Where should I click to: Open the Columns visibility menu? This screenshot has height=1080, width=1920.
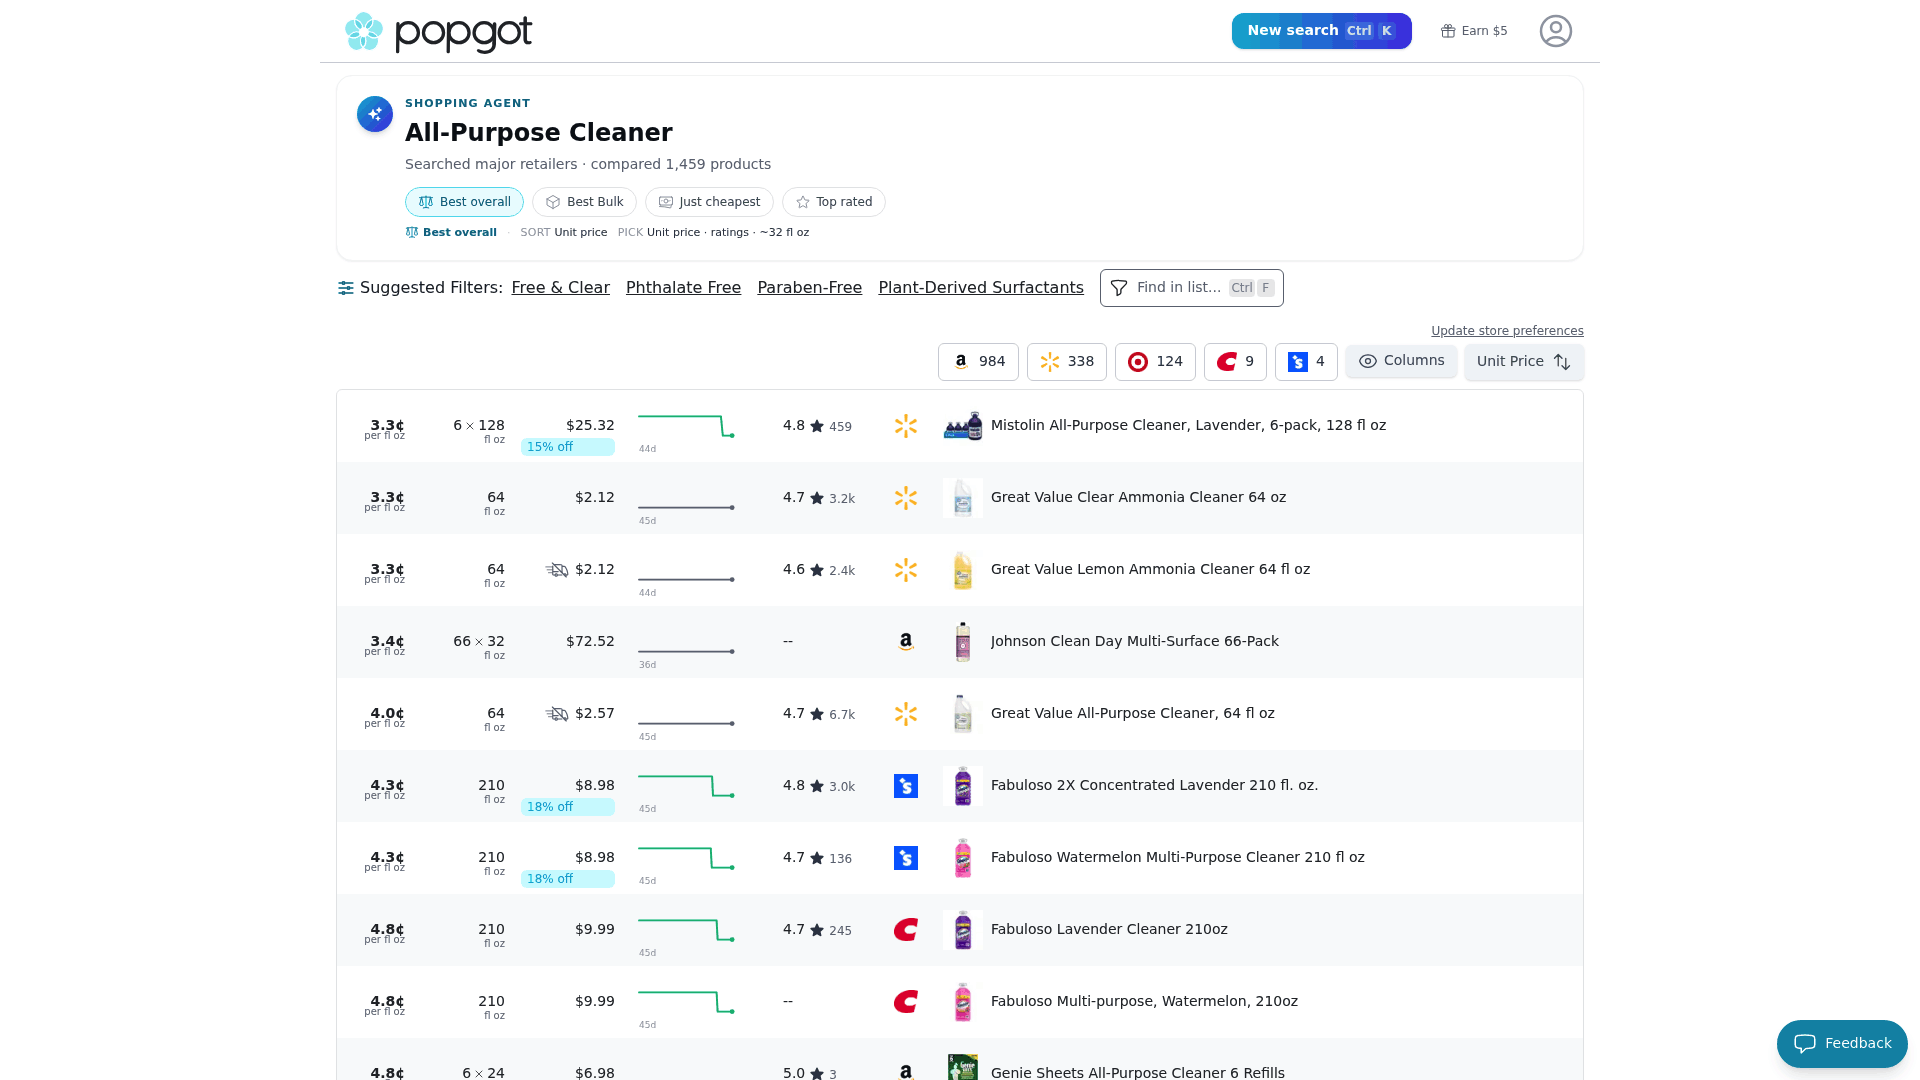click(x=1401, y=361)
